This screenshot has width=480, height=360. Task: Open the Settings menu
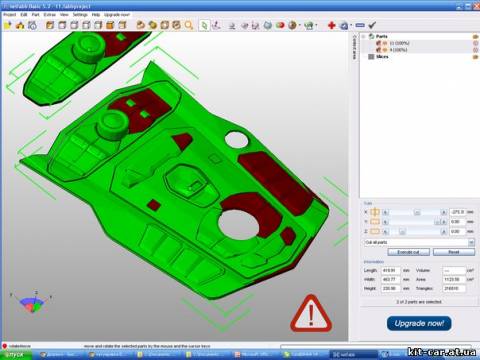coord(80,15)
